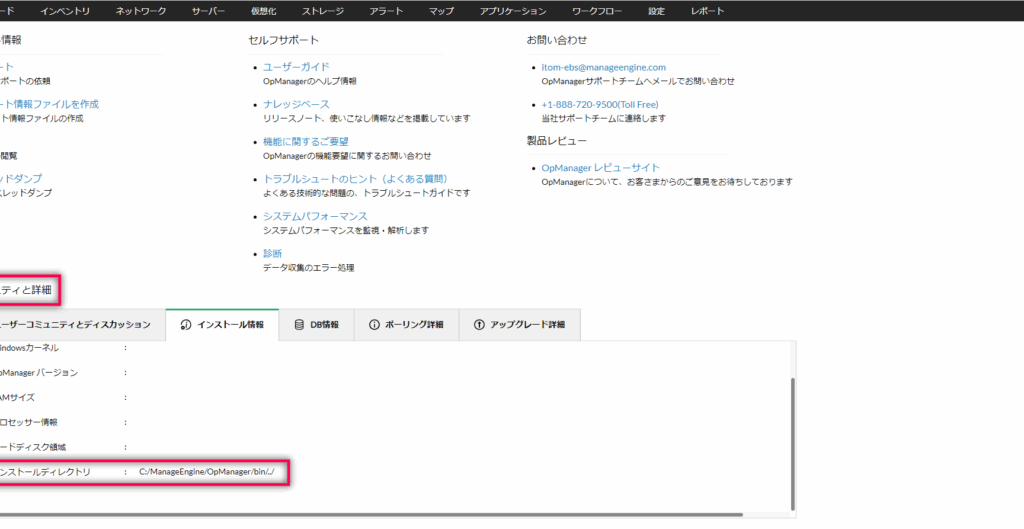The width and height of the screenshot is (1024, 529).
Task: Switch to the ユーザーコミュニティとディスカッション tab
Action: (x=78, y=325)
